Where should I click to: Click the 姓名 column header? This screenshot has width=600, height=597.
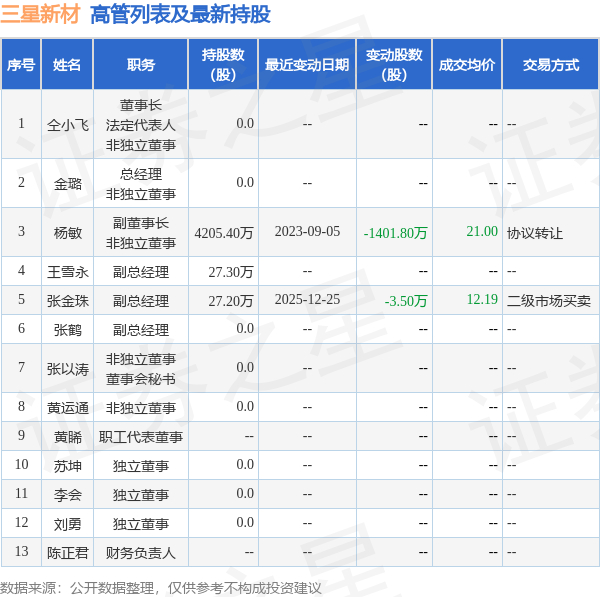[67, 64]
